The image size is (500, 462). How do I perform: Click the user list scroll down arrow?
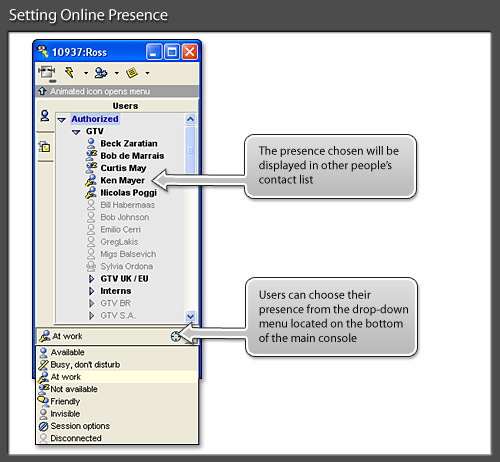click(190, 316)
